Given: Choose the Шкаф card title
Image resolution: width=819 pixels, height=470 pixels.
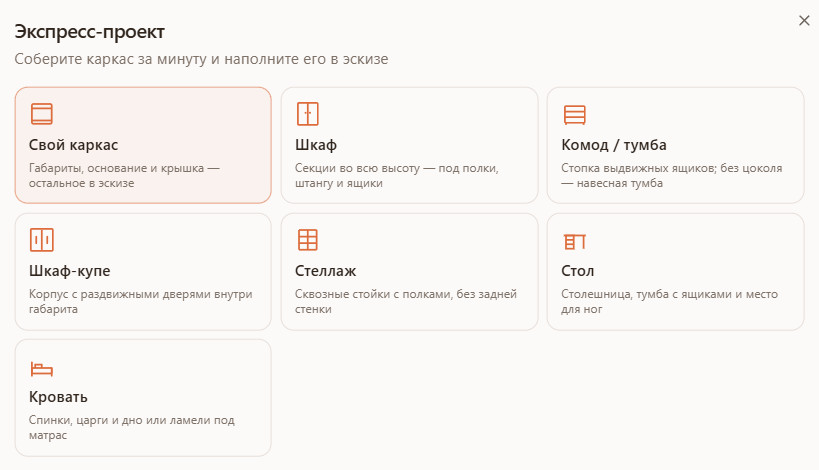Looking at the screenshot, I should (315, 145).
